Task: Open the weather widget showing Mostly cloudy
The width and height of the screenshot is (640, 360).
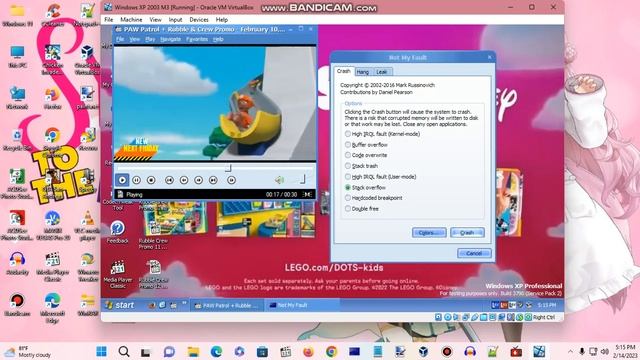Action: 28,351
